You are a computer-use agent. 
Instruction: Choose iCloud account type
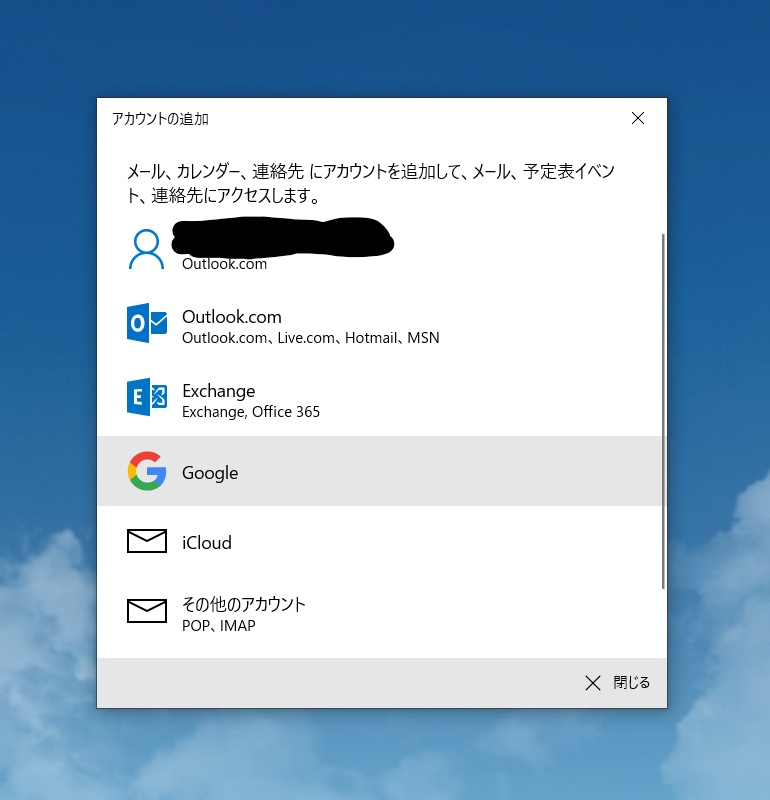tap(380, 541)
